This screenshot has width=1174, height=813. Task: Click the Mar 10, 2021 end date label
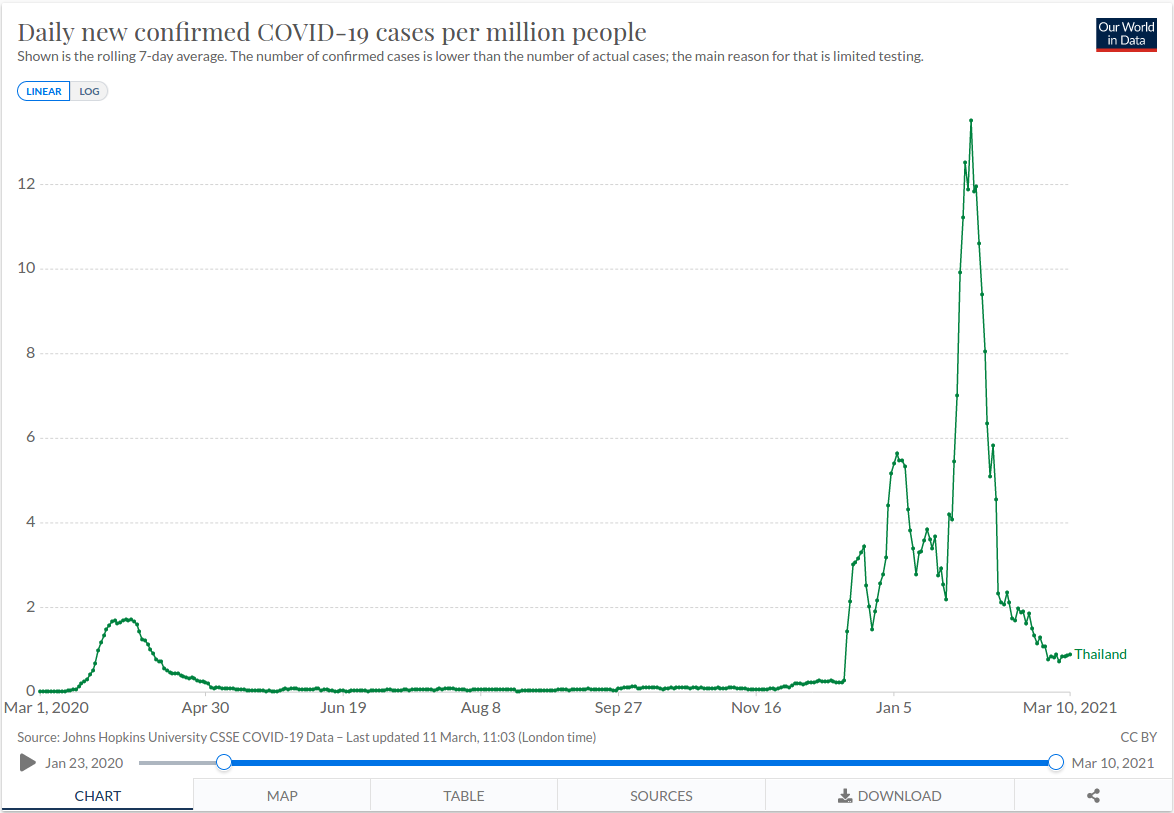1113,763
